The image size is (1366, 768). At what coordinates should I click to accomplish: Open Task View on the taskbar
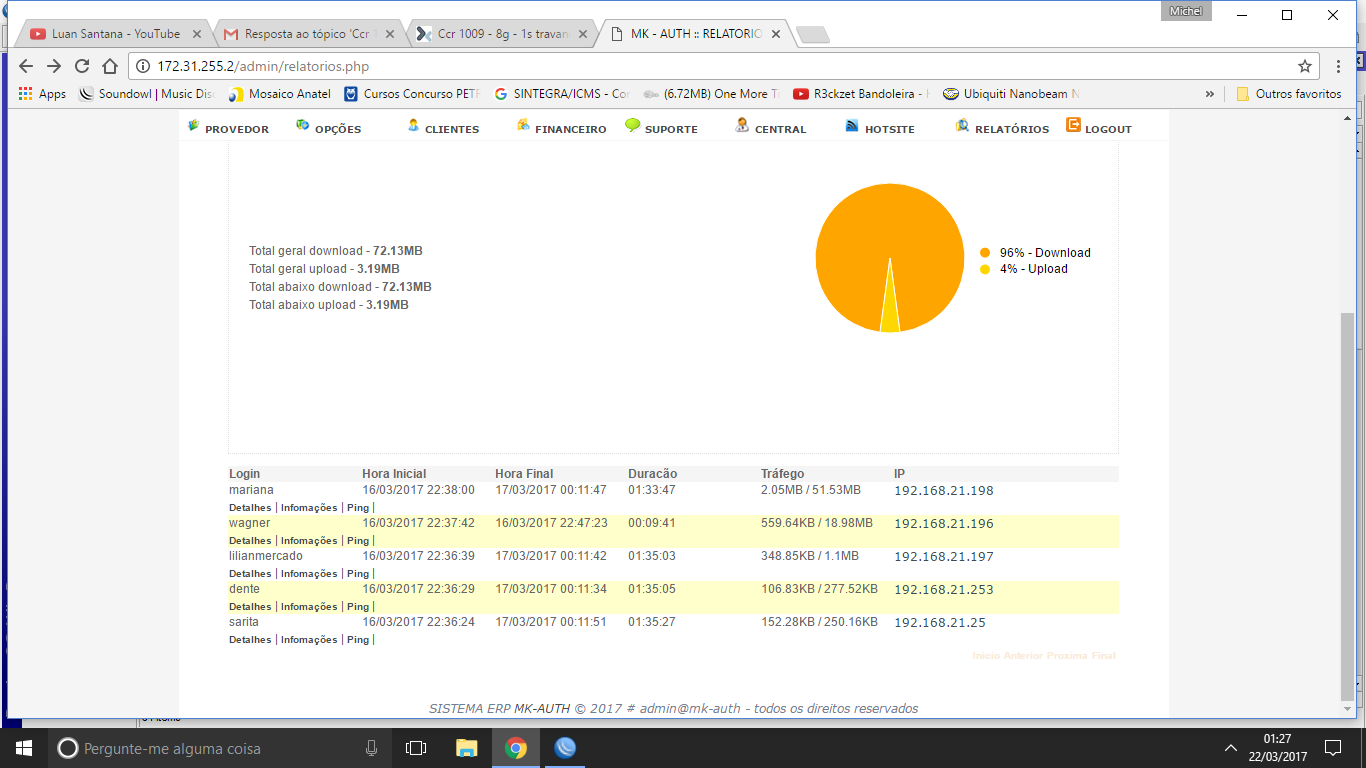click(x=416, y=748)
